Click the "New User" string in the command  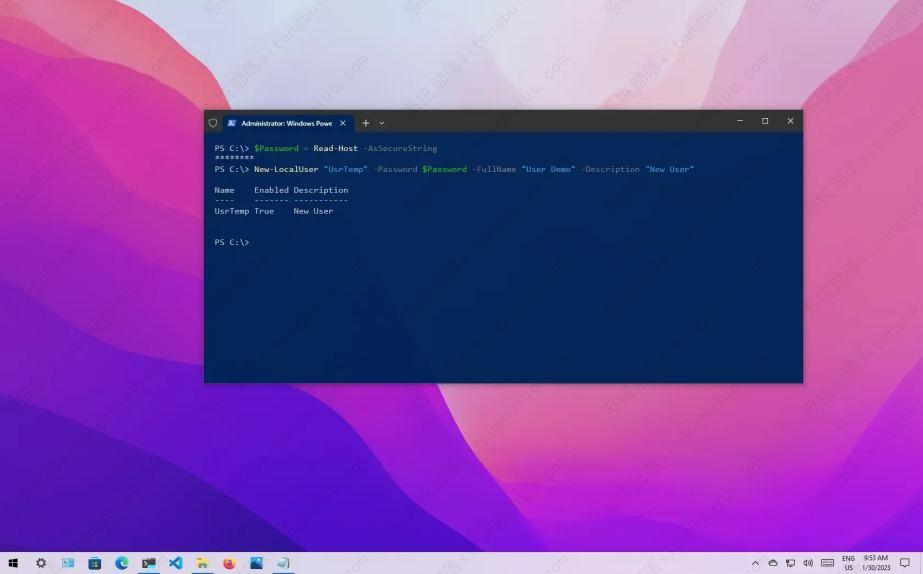click(x=669, y=169)
